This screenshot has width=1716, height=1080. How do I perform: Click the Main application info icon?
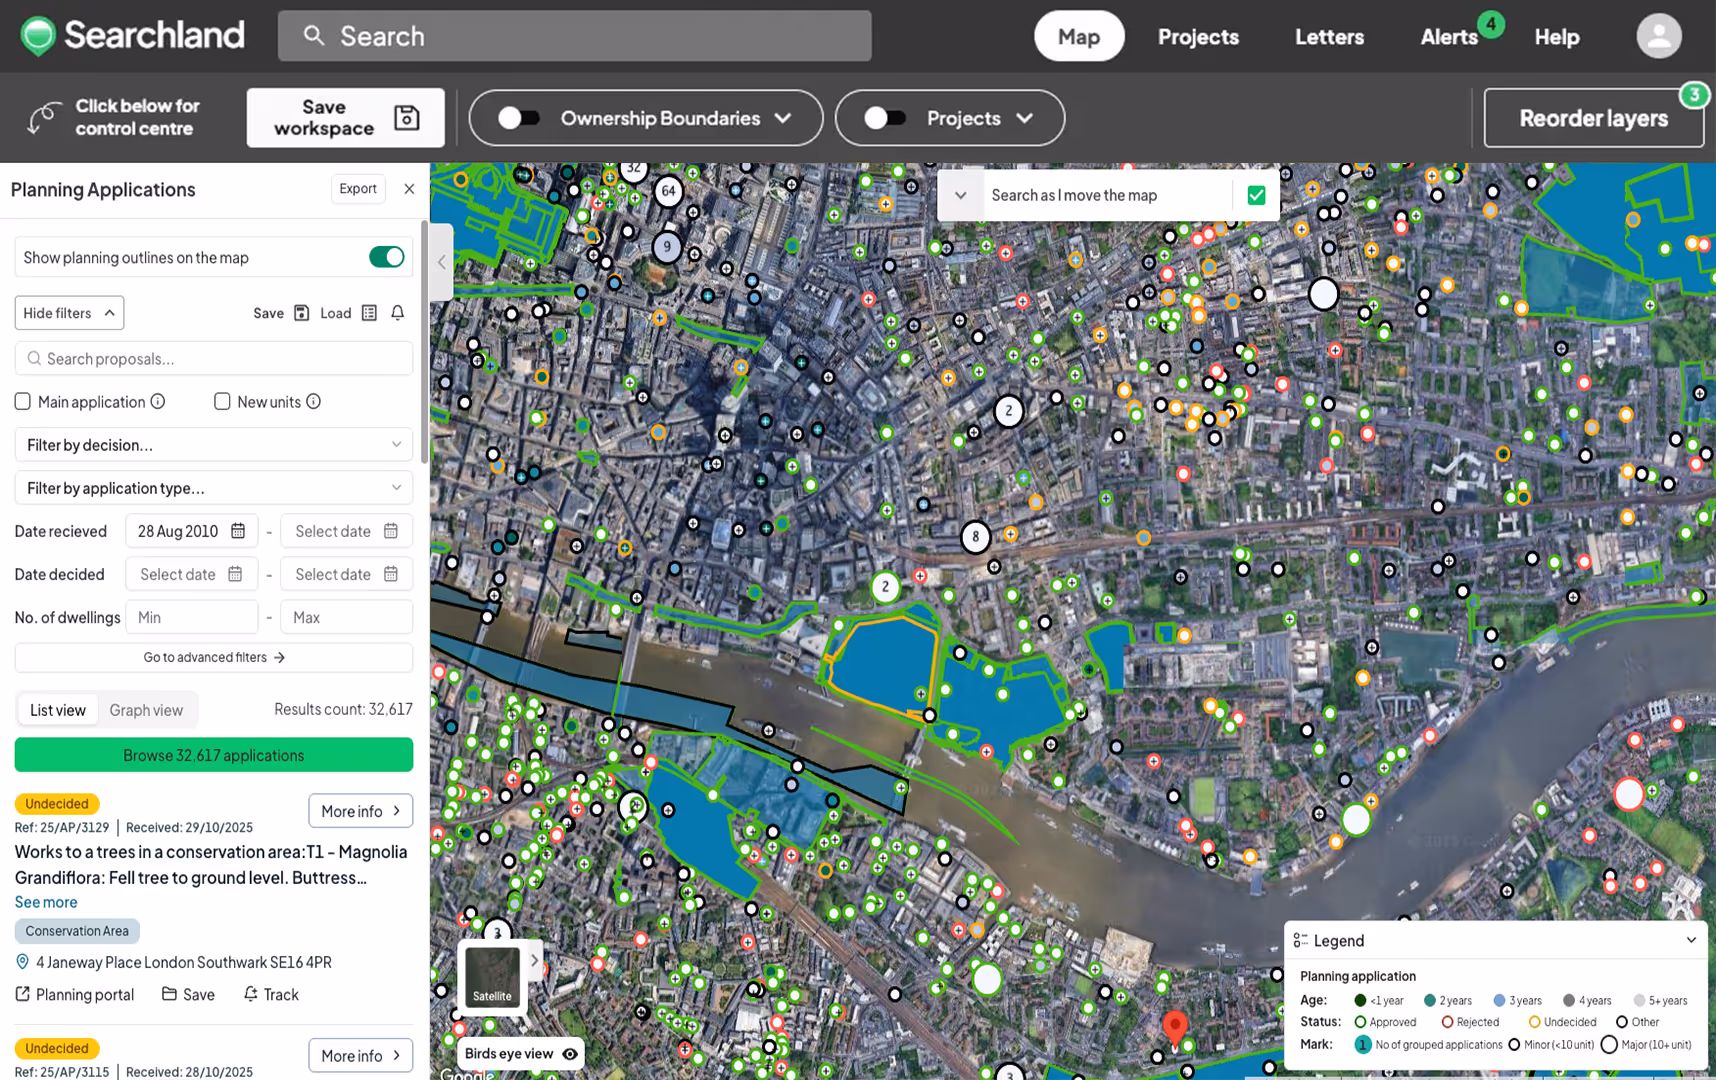coord(159,401)
